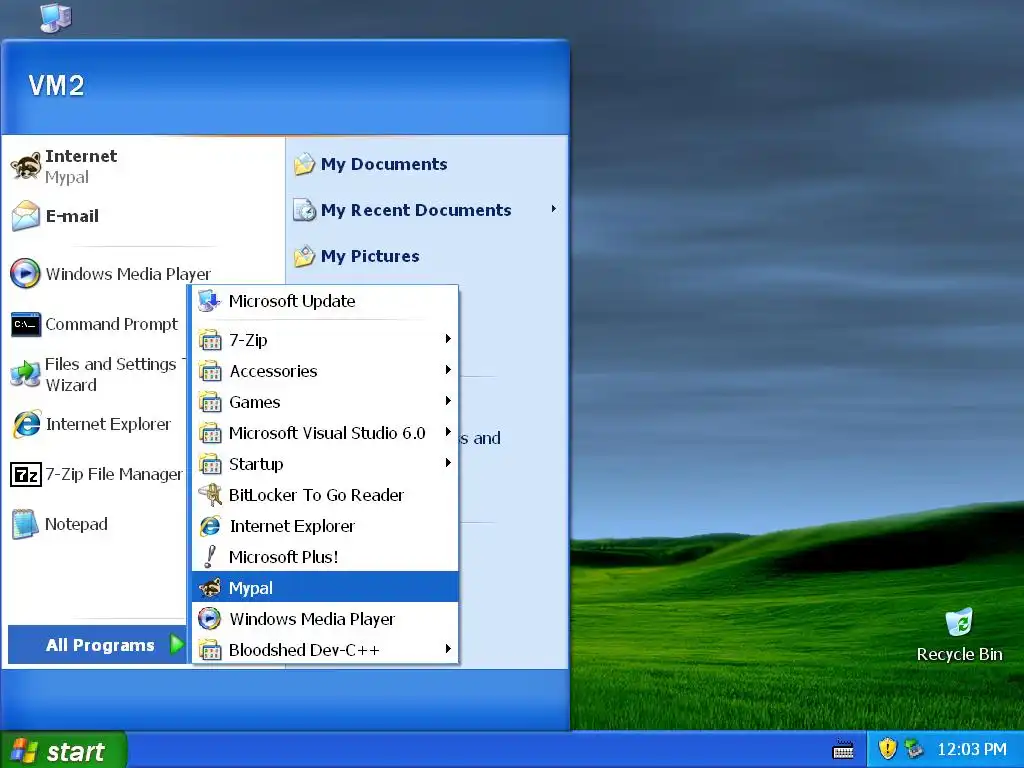Click the Microsoft Update icon in programs list
1024x768 pixels.
pyautogui.click(x=210, y=301)
